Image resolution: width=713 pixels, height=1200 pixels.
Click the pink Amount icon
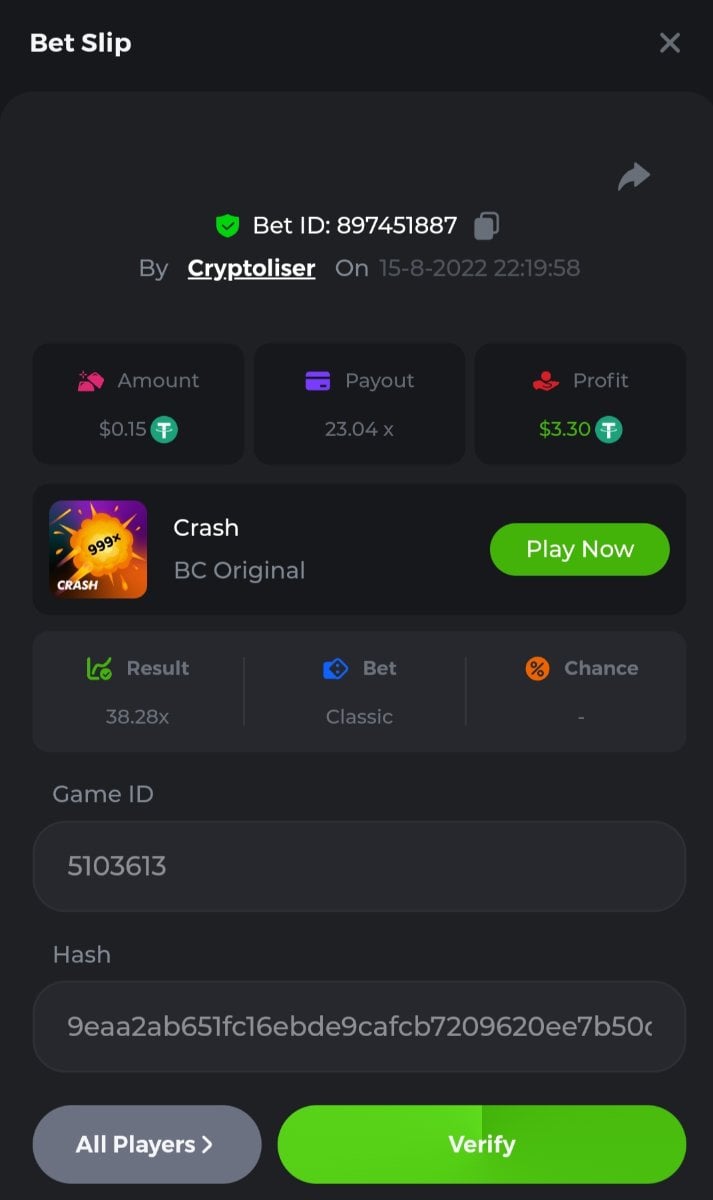point(91,381)
